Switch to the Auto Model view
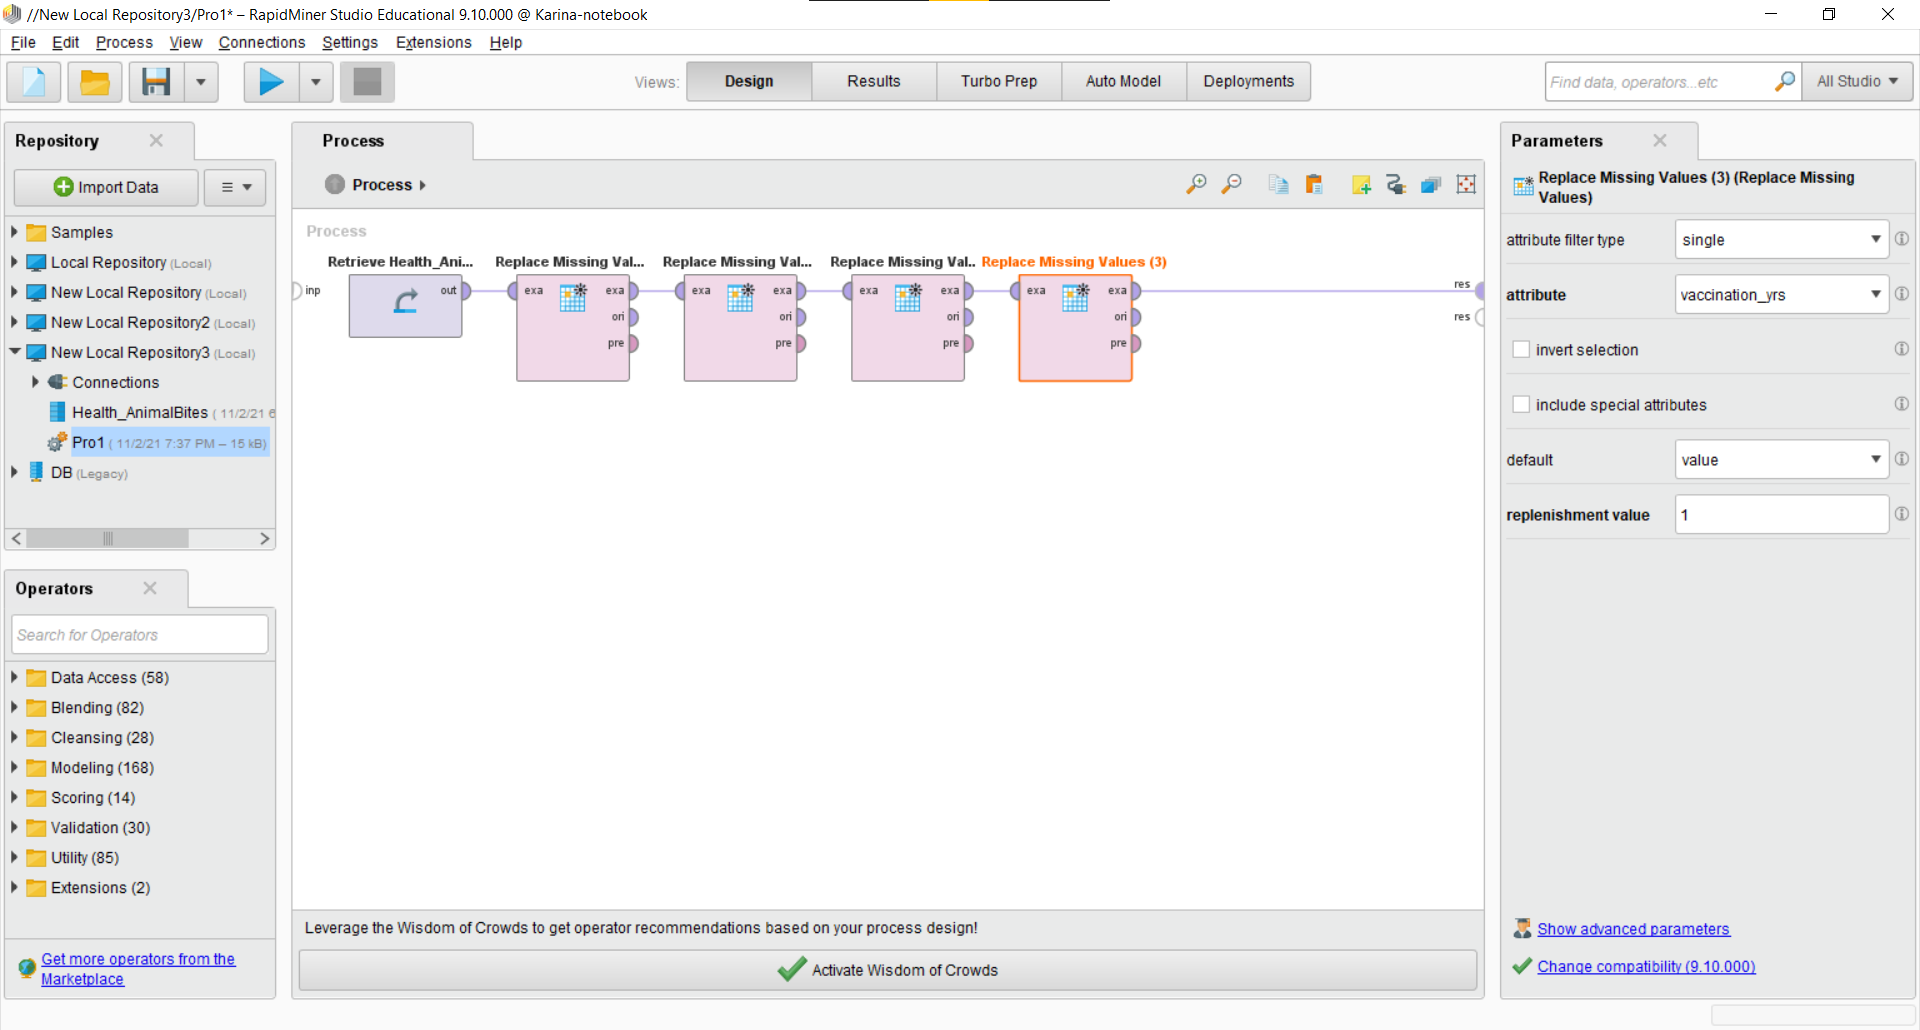 [x=1123, y=81]
